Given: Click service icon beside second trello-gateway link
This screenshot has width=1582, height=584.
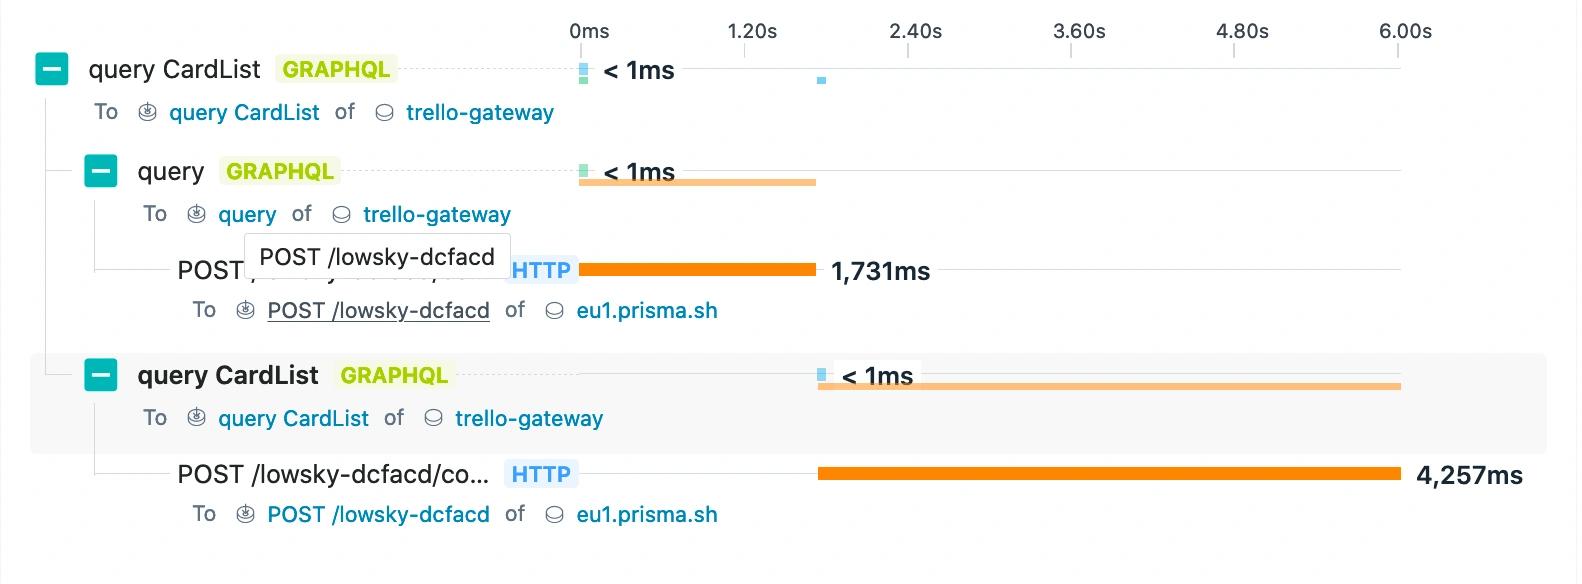Looking at the screenshot, I should pyautogui.click(x=341, y=215).
